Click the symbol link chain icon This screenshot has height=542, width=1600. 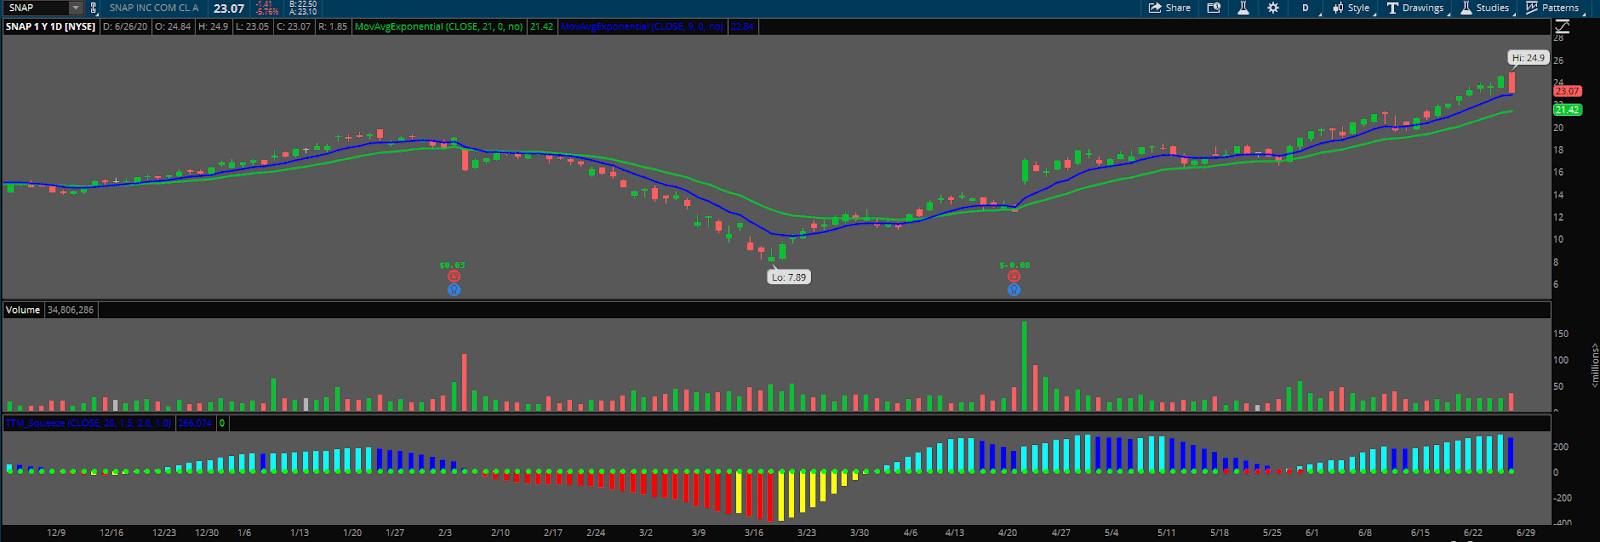94,8
